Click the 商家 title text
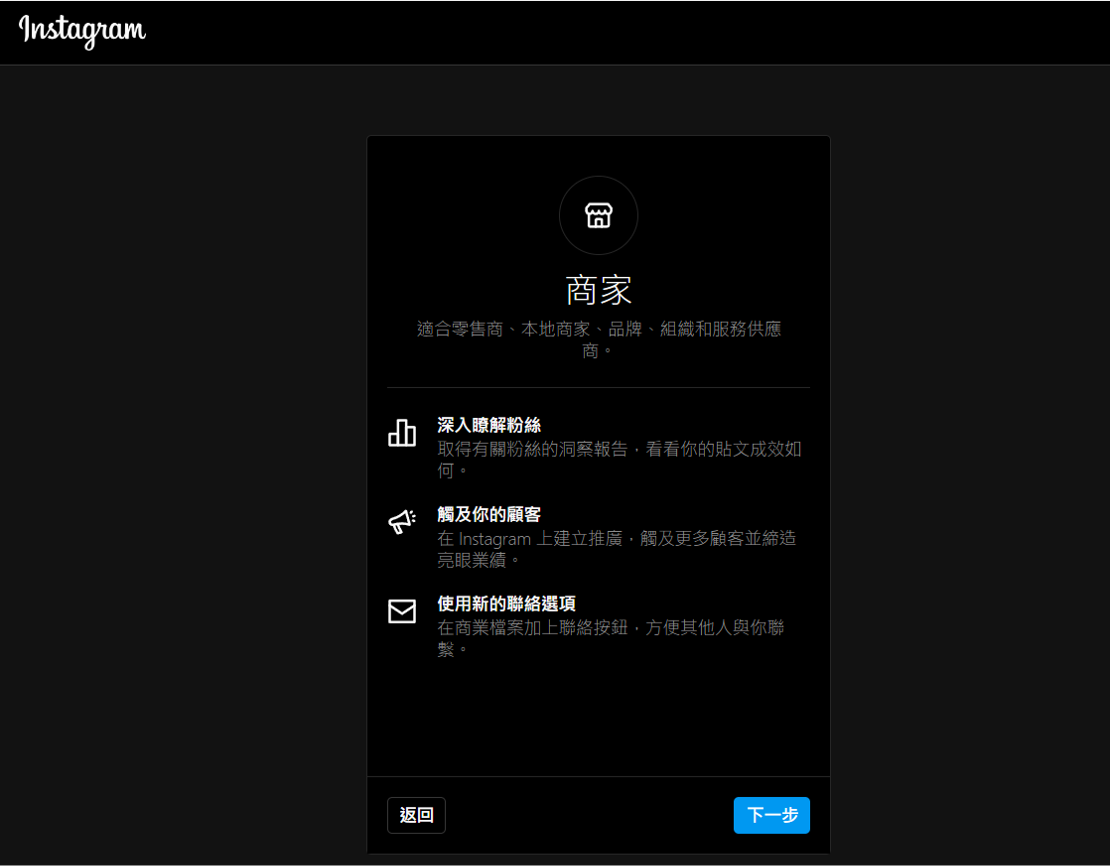 pyautogui.click(x=598, y=290)
